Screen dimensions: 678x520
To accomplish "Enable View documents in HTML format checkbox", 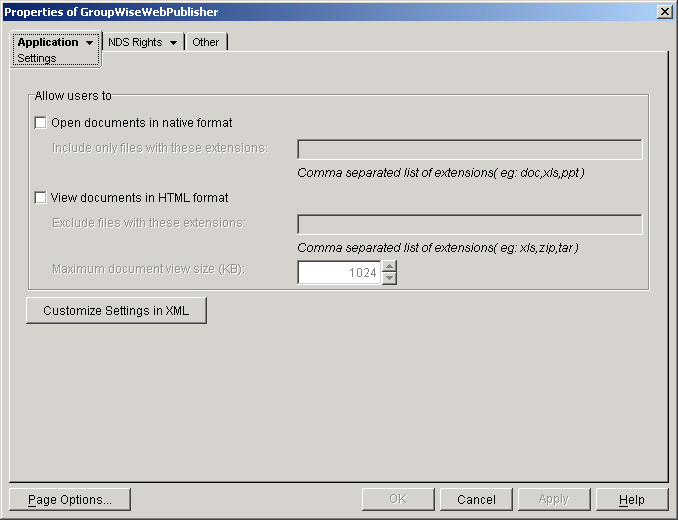I will 40,198.
